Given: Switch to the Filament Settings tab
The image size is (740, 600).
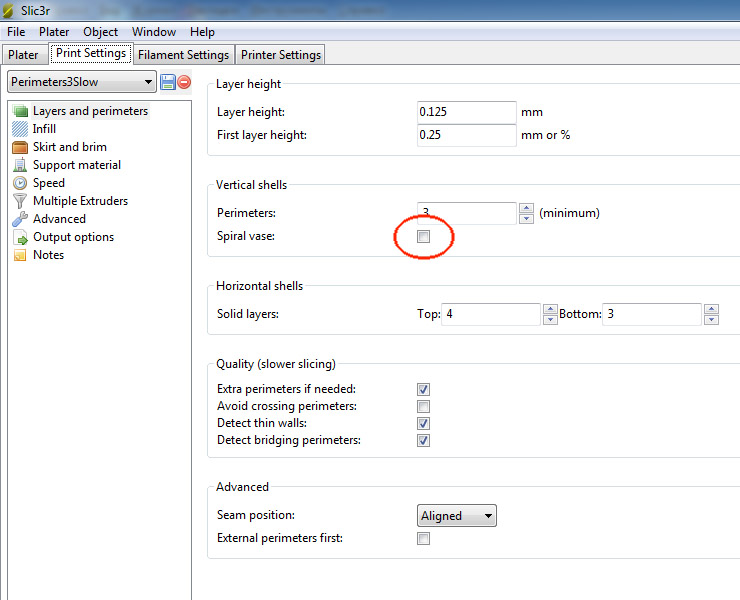Looking at the screenshot, I should pos(184,55).
